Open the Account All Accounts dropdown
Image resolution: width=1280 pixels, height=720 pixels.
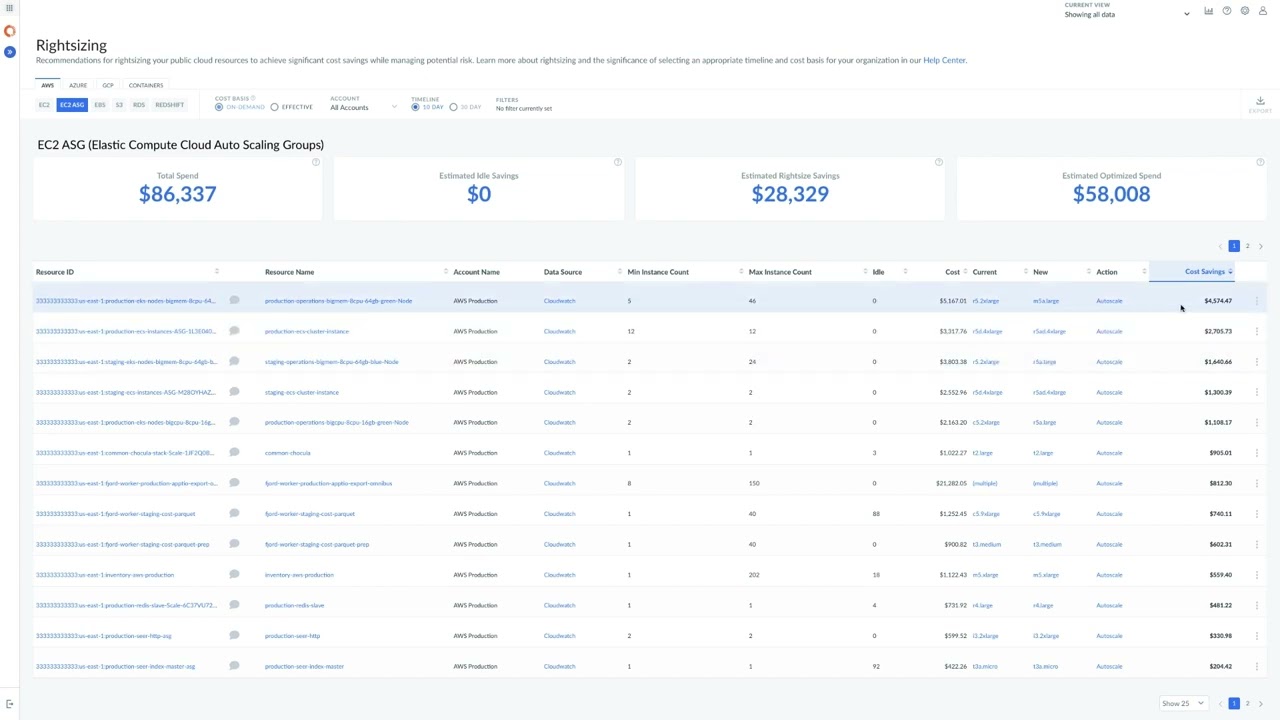pyautogui.click(x=364, y=107)
